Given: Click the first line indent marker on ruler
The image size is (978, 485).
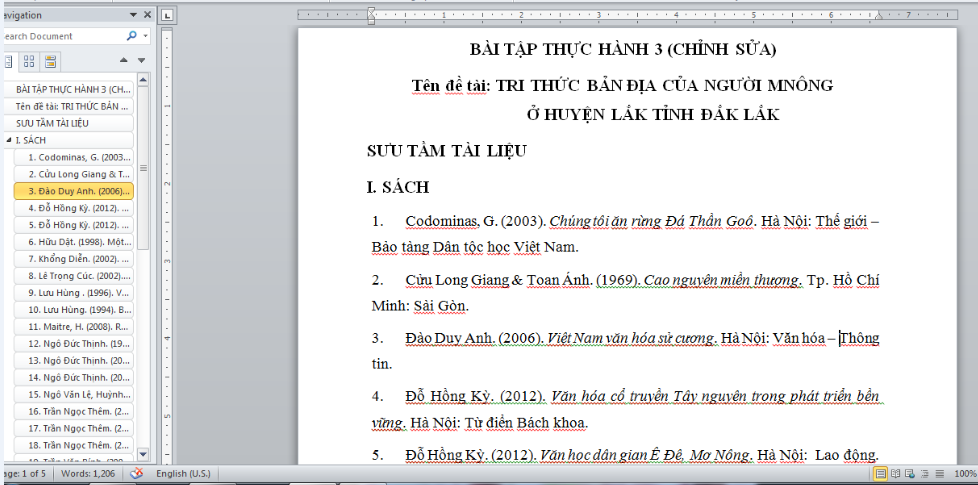Looking at the screenshot, I should point(371,11).
